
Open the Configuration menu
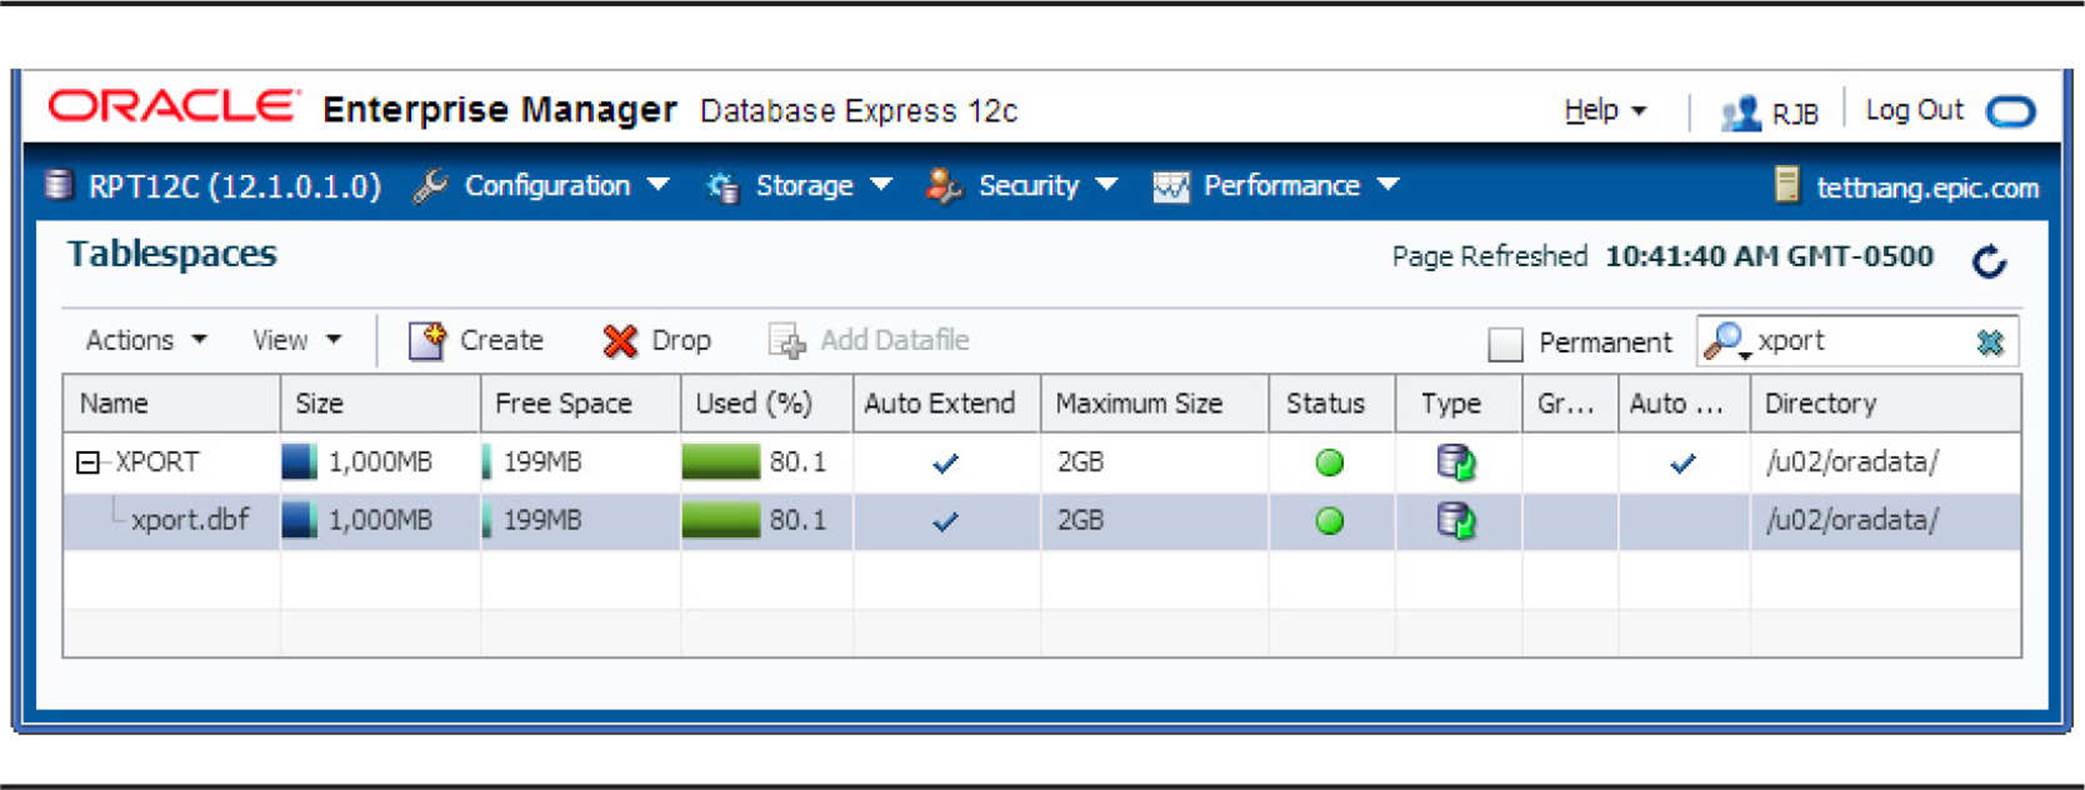tap(566, 185)
